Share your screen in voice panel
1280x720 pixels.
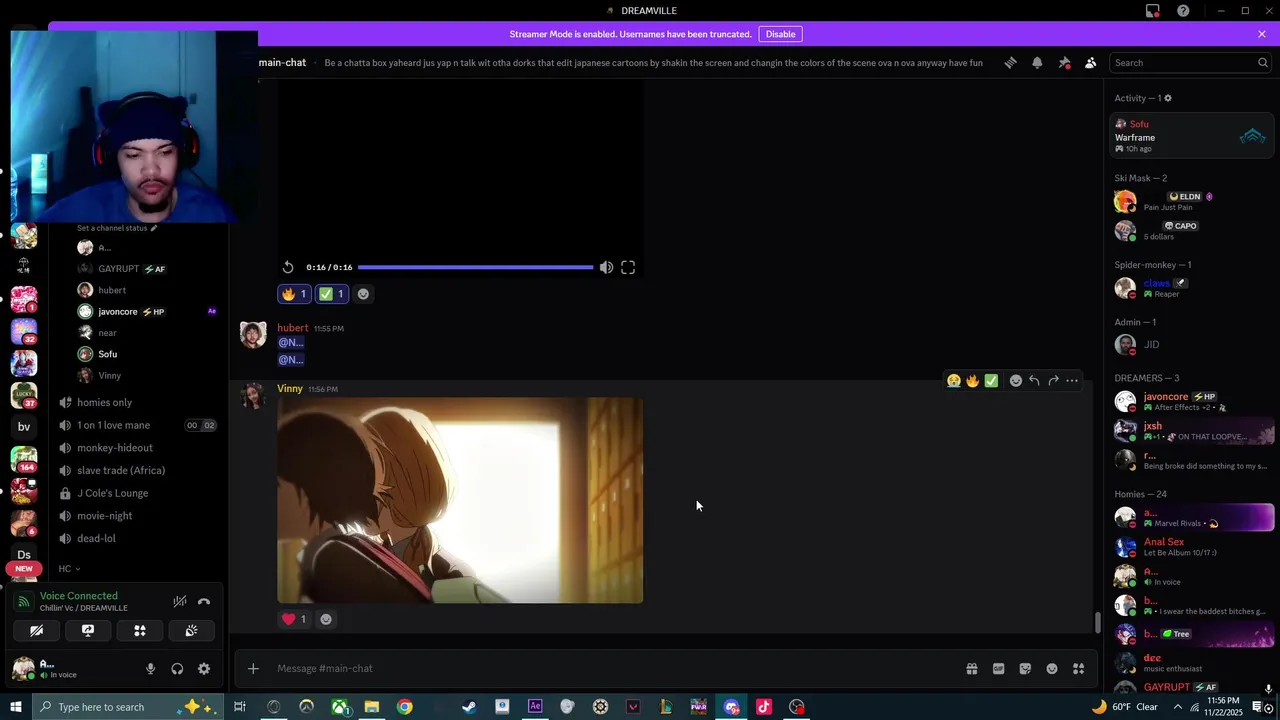pos(88,630)
